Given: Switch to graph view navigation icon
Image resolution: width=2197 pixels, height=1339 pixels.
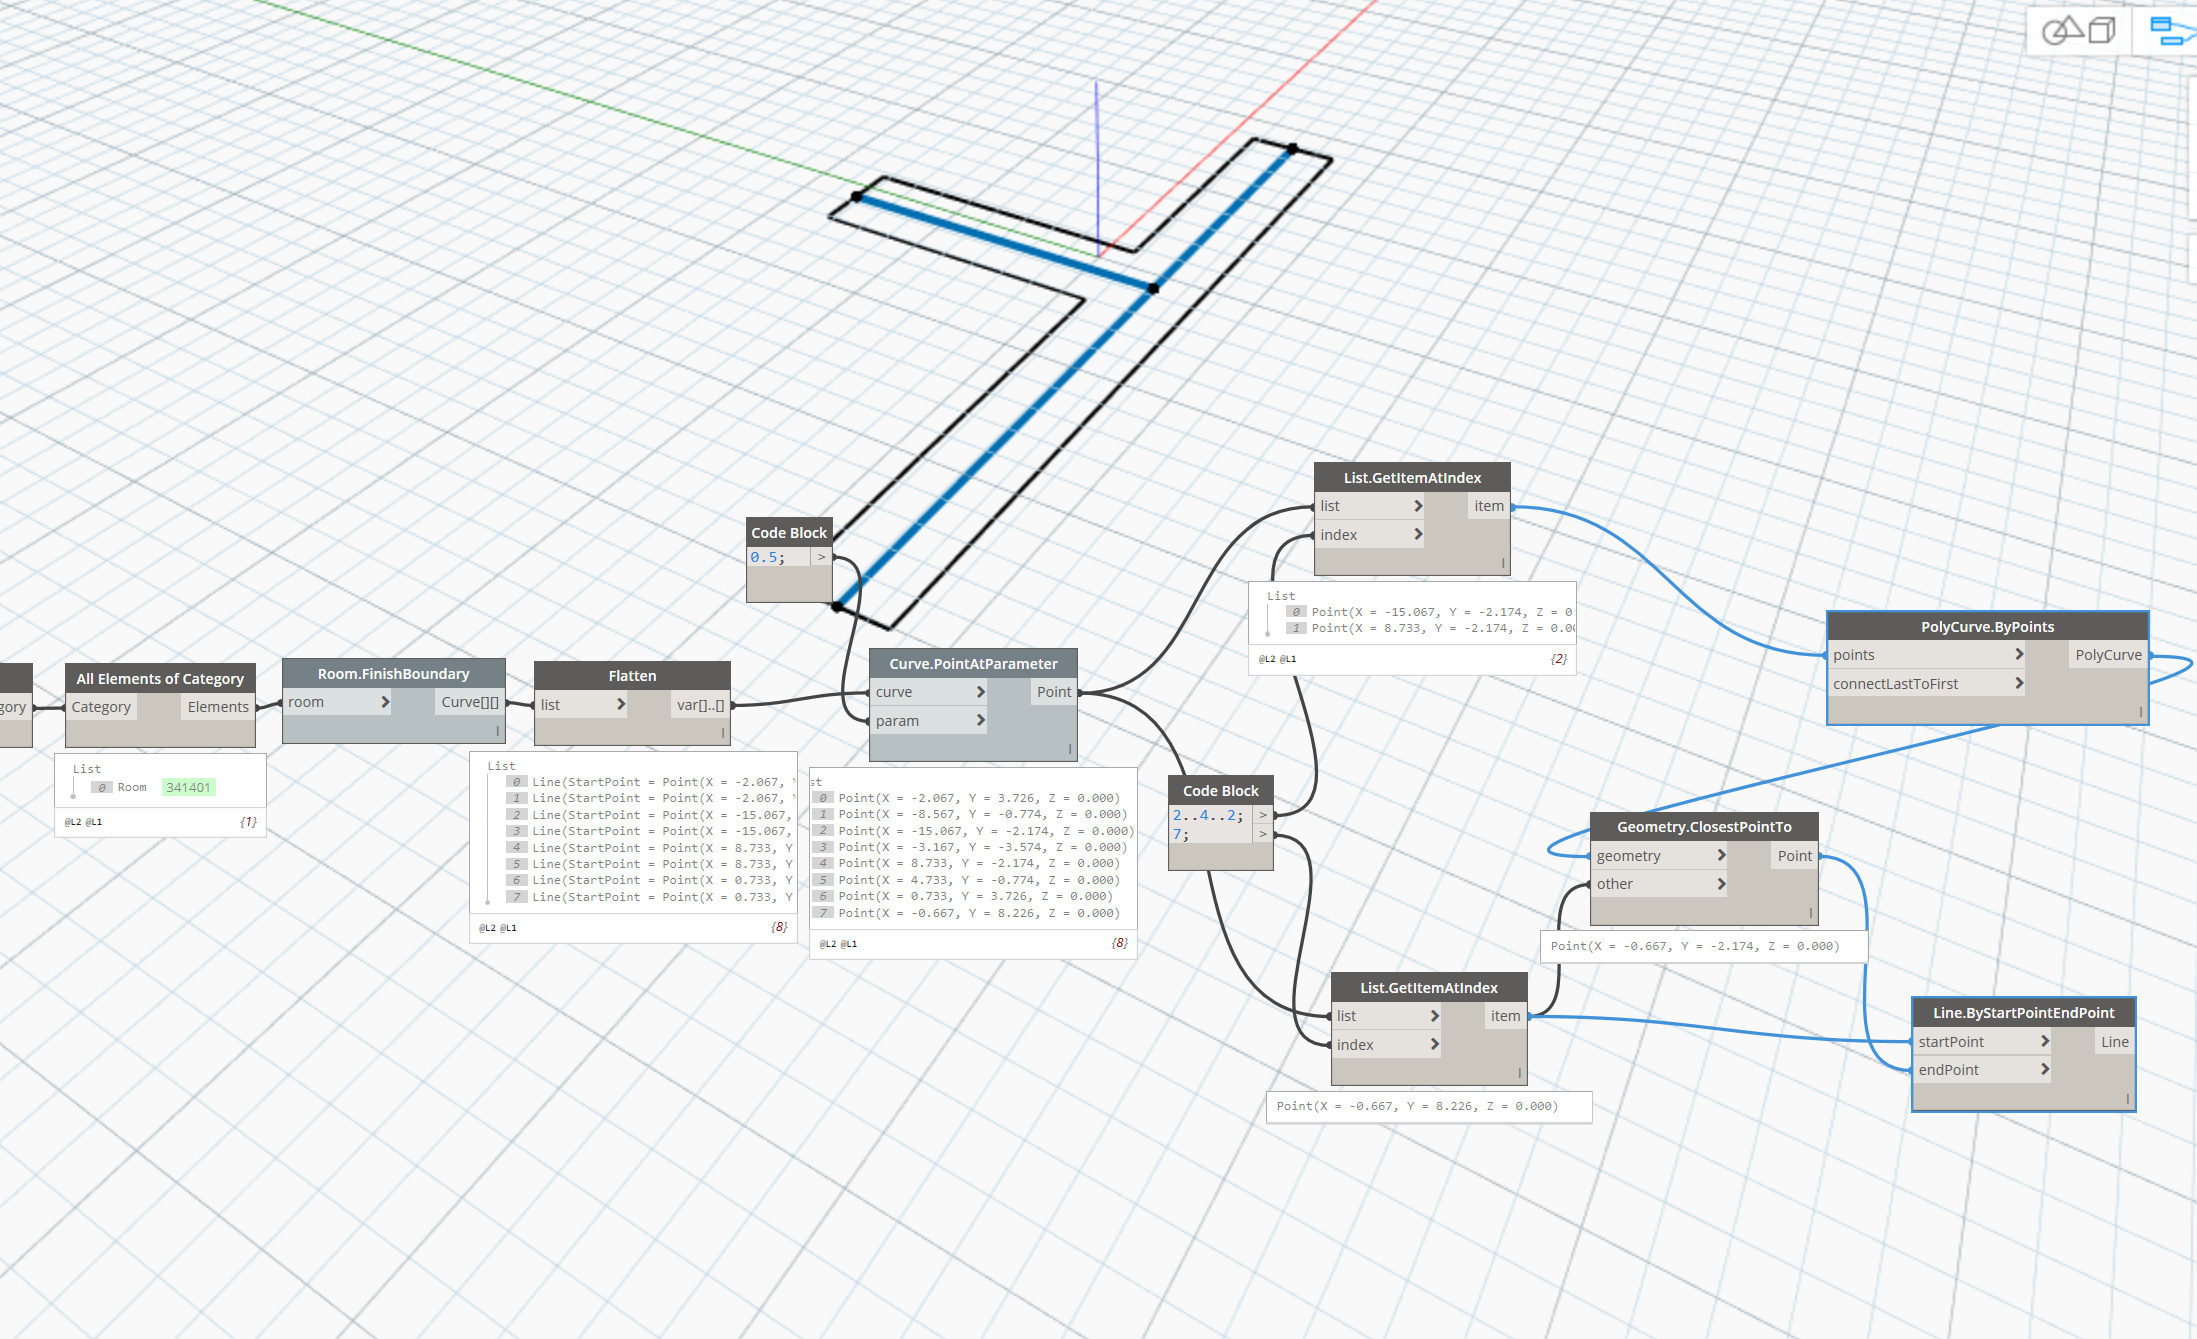Looking at the screenshot, I should (2170, 31).
